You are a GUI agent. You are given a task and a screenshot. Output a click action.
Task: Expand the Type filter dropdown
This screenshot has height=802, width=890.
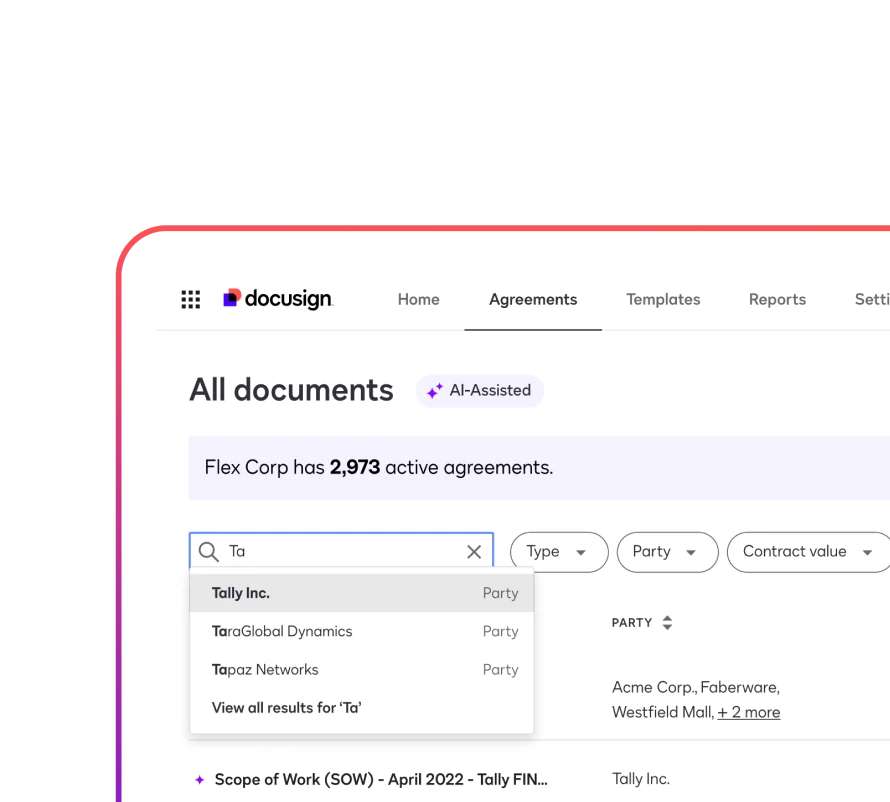pyautogui.click(x=559, y=552)
